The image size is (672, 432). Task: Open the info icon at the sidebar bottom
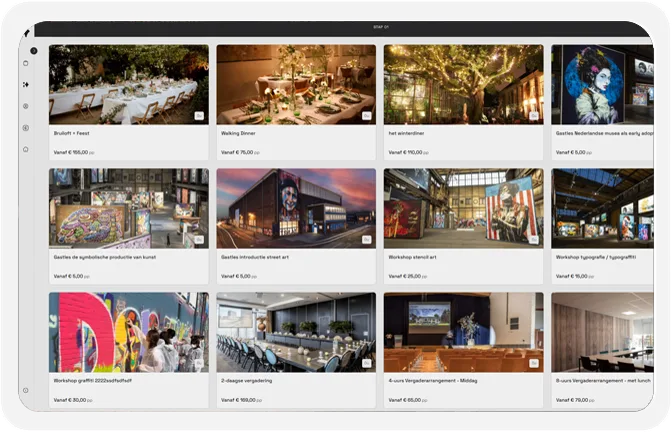click(x=26, y=390)
